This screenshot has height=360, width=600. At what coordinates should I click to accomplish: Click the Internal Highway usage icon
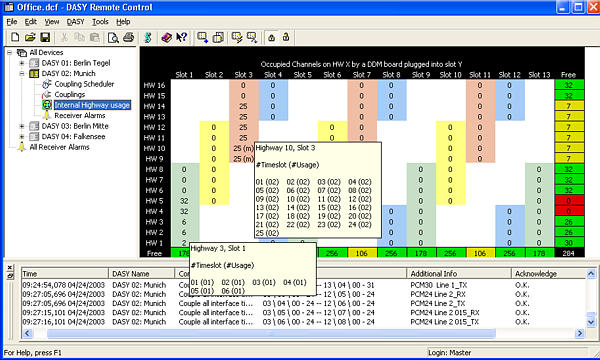coord(47,105)
